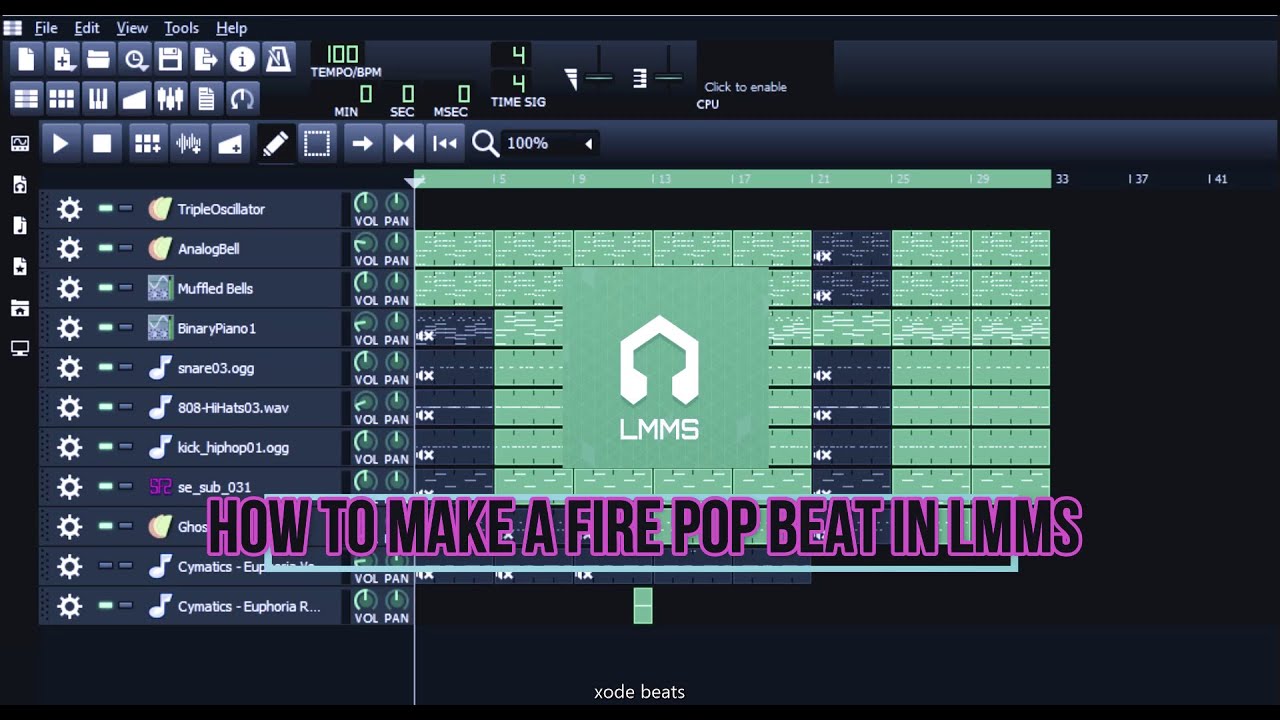
Task: Create a new project with the toolbar icon
Action: click(x=26, y=59)
